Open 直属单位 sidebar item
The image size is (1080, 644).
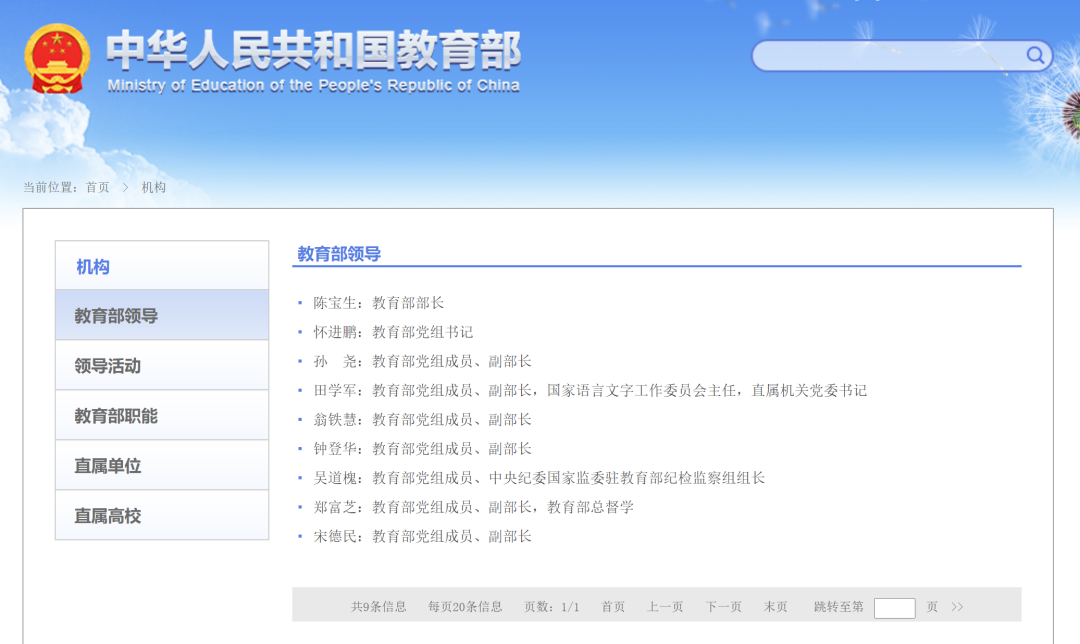pyautogui.click(x=162, y=466)
